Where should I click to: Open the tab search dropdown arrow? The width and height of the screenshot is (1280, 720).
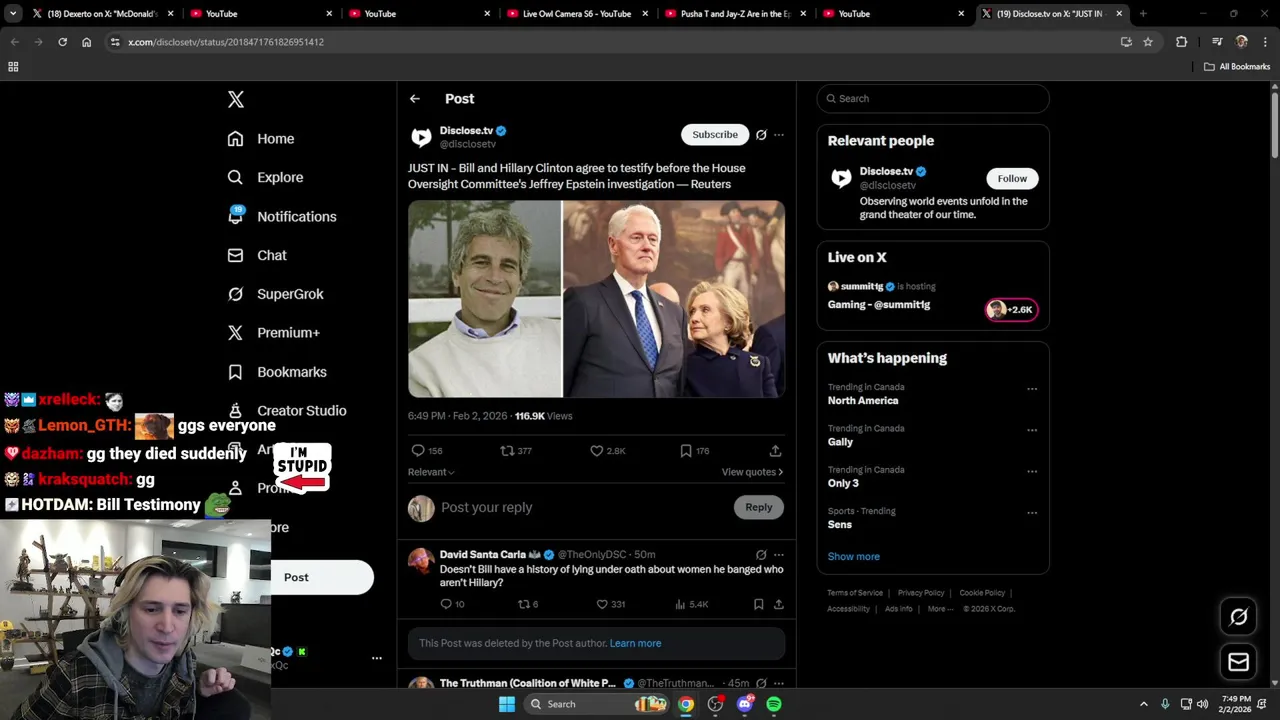[13, 14]
